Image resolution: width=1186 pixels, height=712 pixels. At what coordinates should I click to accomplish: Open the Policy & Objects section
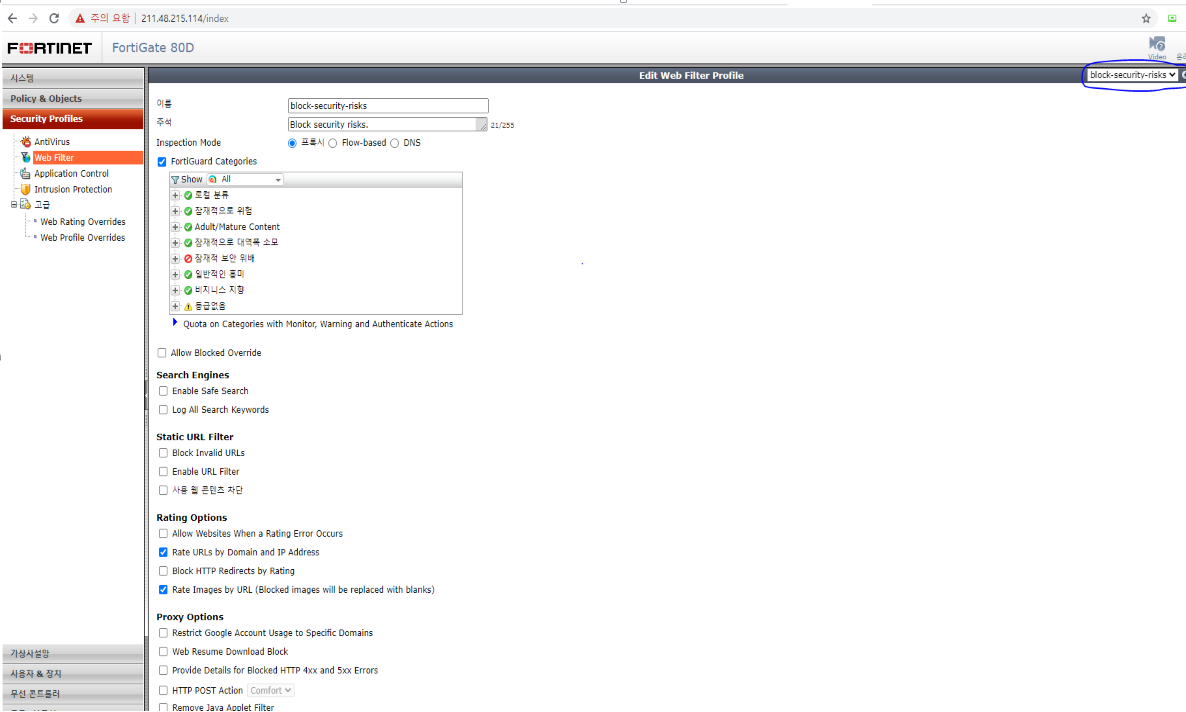[x=73, y=98]
